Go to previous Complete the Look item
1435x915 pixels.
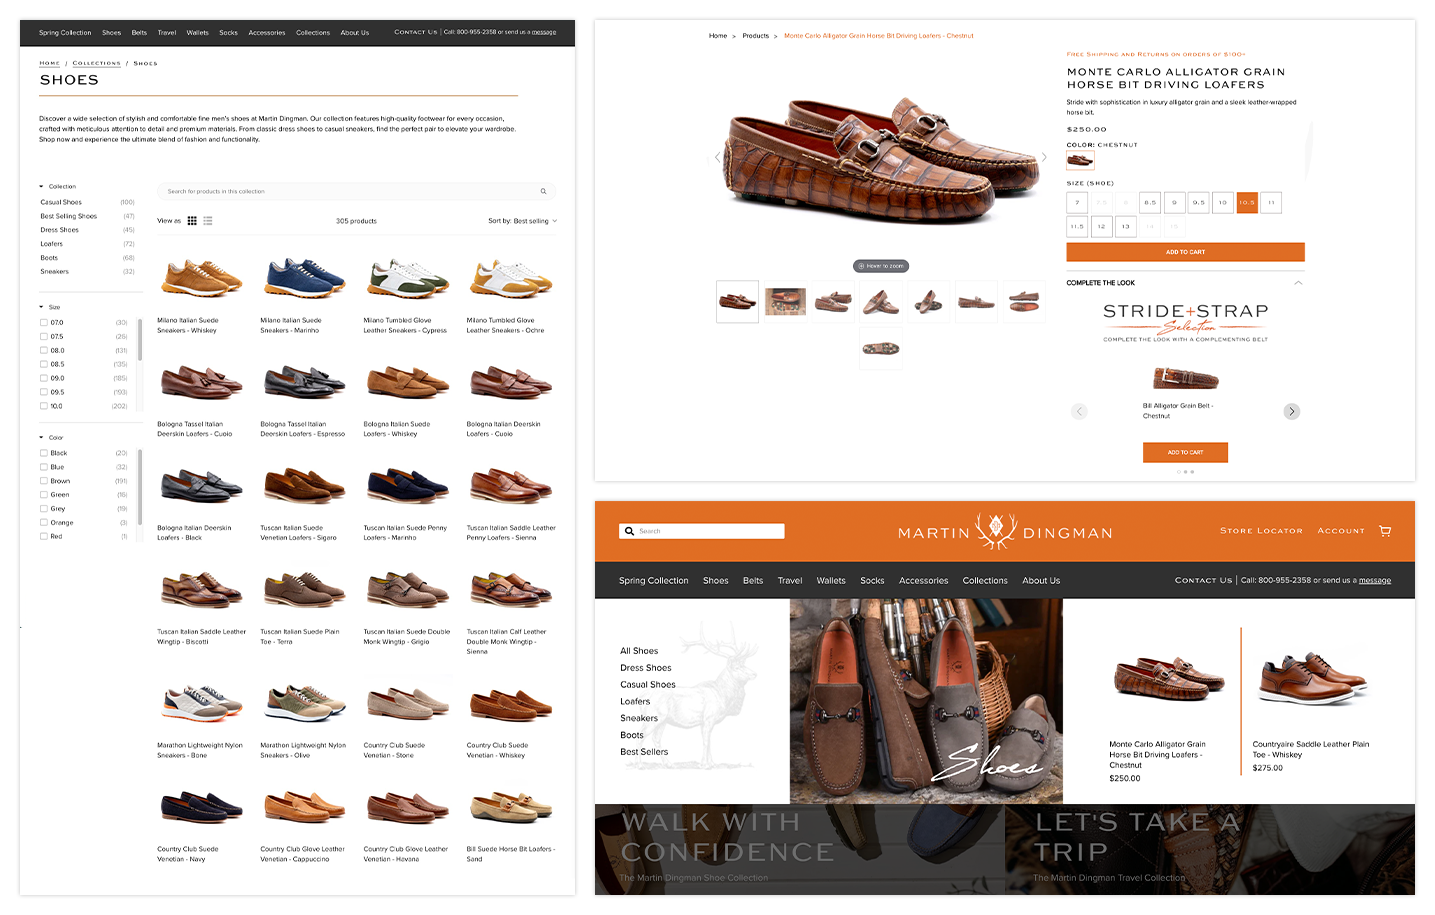tap(1079, 411)
